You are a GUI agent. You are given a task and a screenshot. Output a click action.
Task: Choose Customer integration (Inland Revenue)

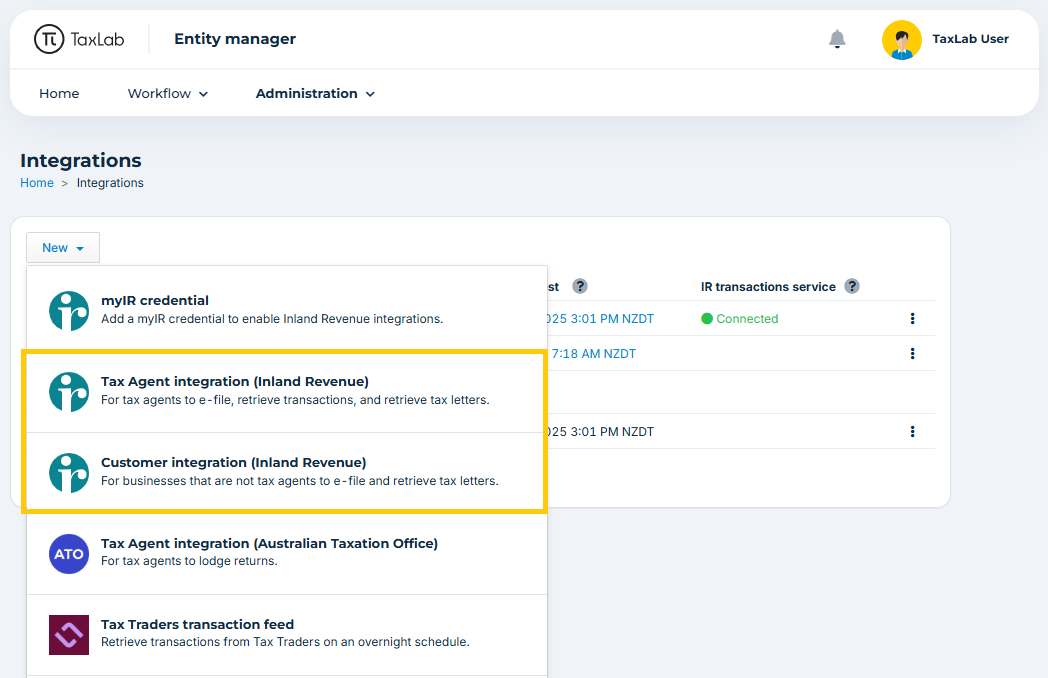[287, 472]
